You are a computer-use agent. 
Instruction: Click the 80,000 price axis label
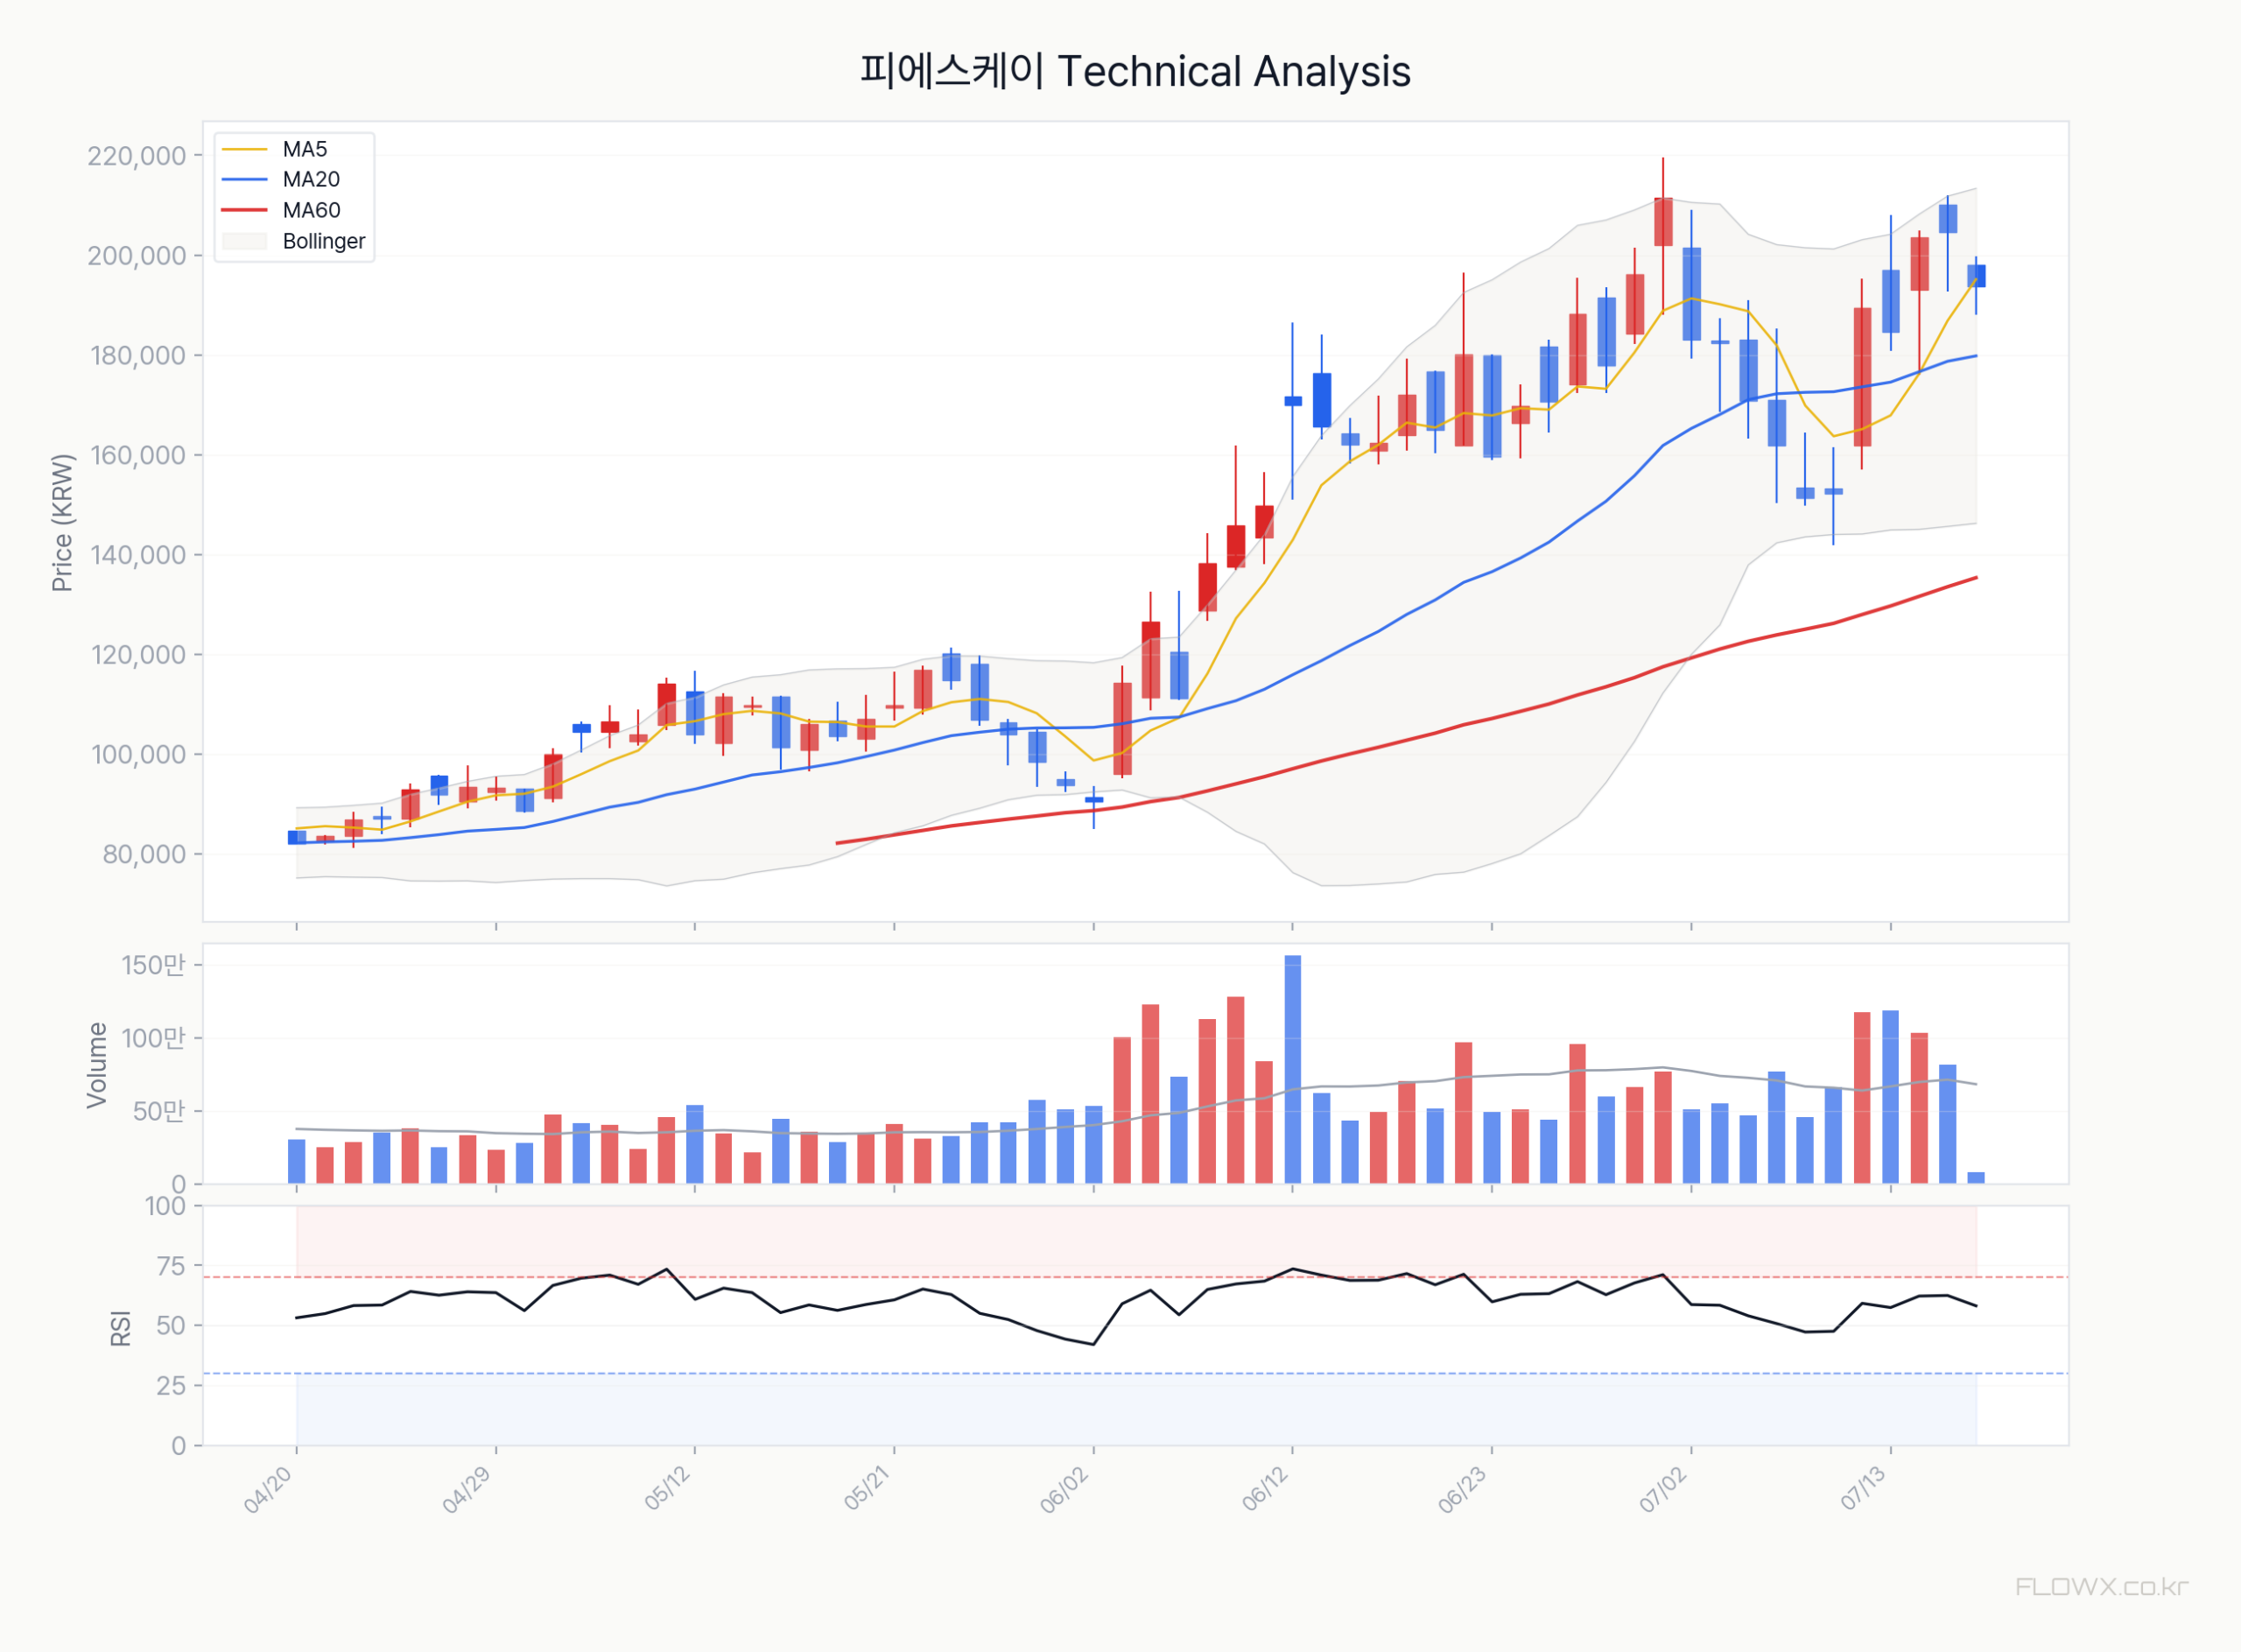(x=145, y=855)
